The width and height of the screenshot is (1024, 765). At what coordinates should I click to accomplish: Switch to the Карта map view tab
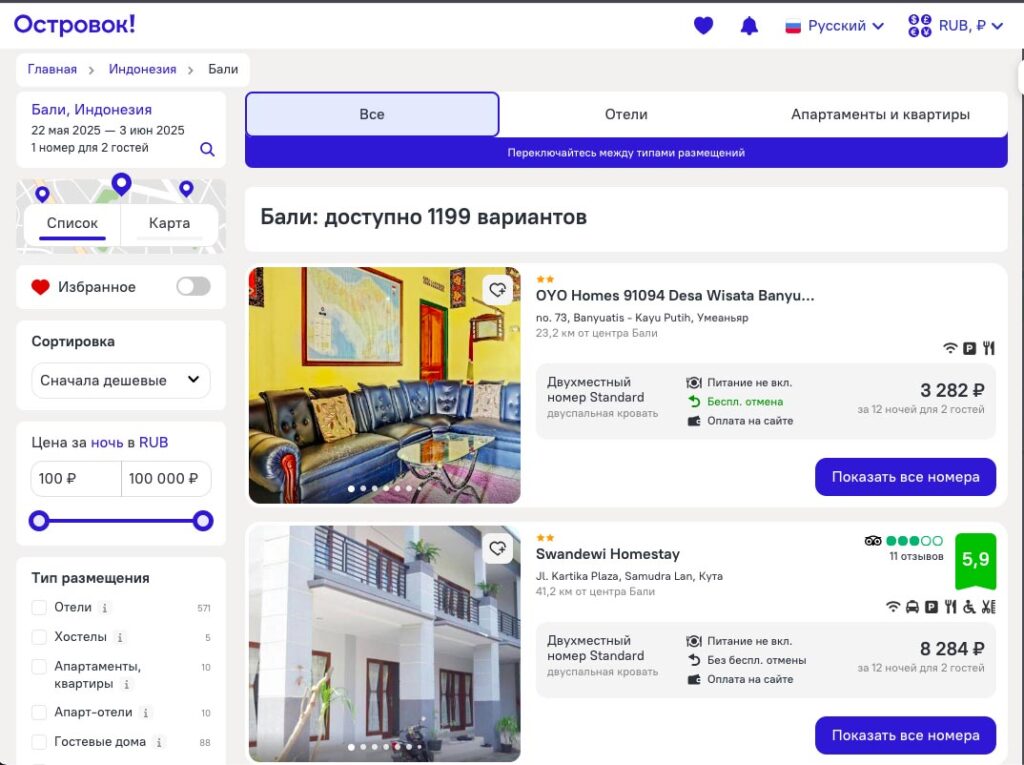click(x=169, y=223)
